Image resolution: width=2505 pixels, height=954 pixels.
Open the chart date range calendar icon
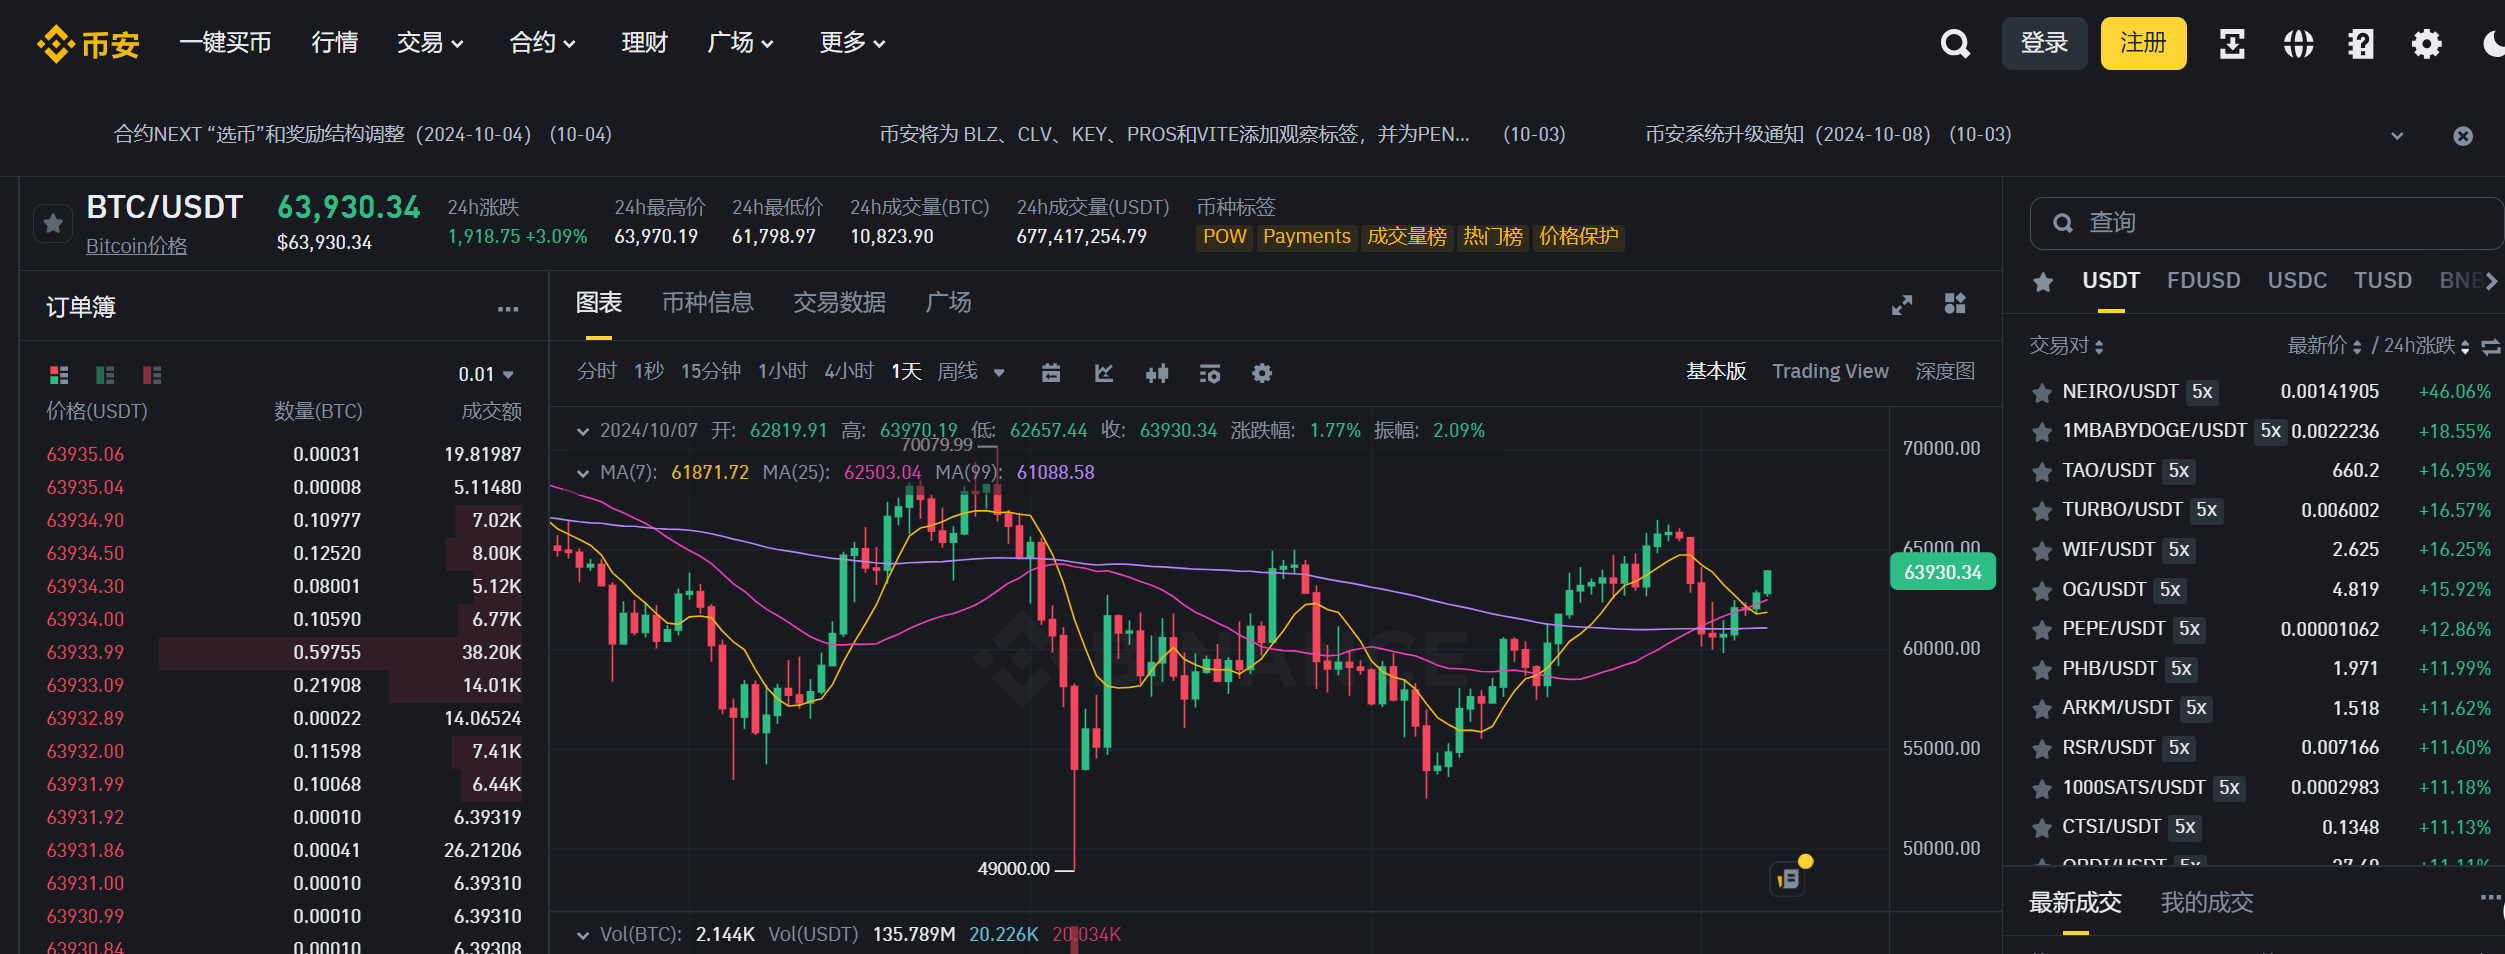1051,373
